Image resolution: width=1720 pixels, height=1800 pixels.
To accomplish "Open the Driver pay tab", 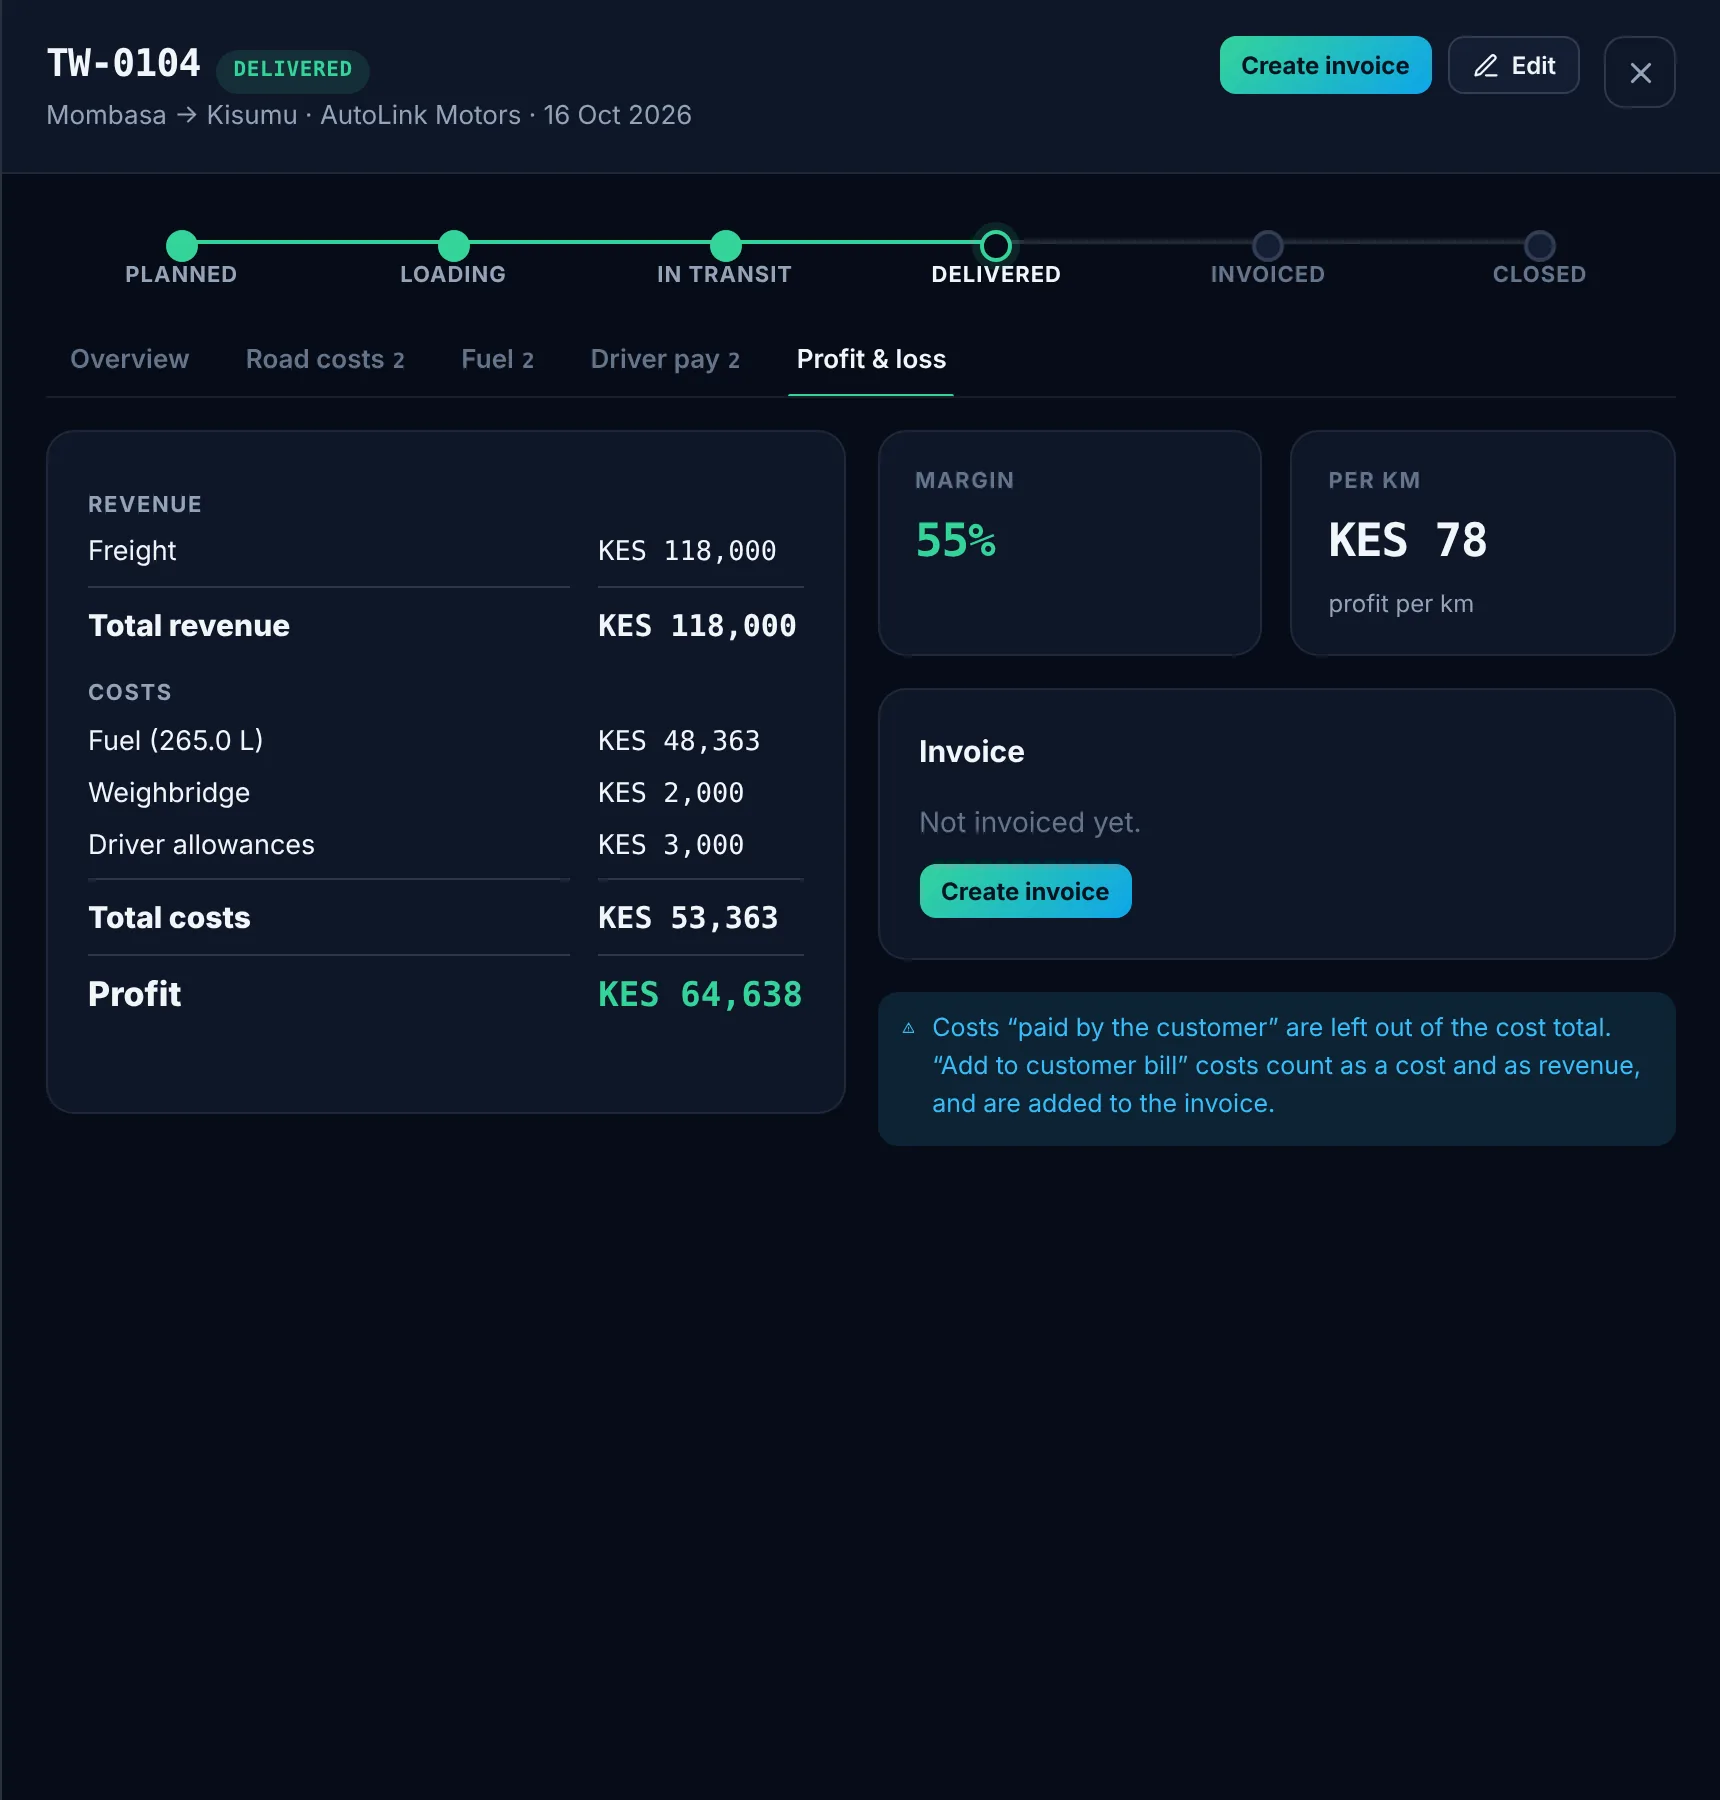I will pyautogui.click(x=665, y=359).
